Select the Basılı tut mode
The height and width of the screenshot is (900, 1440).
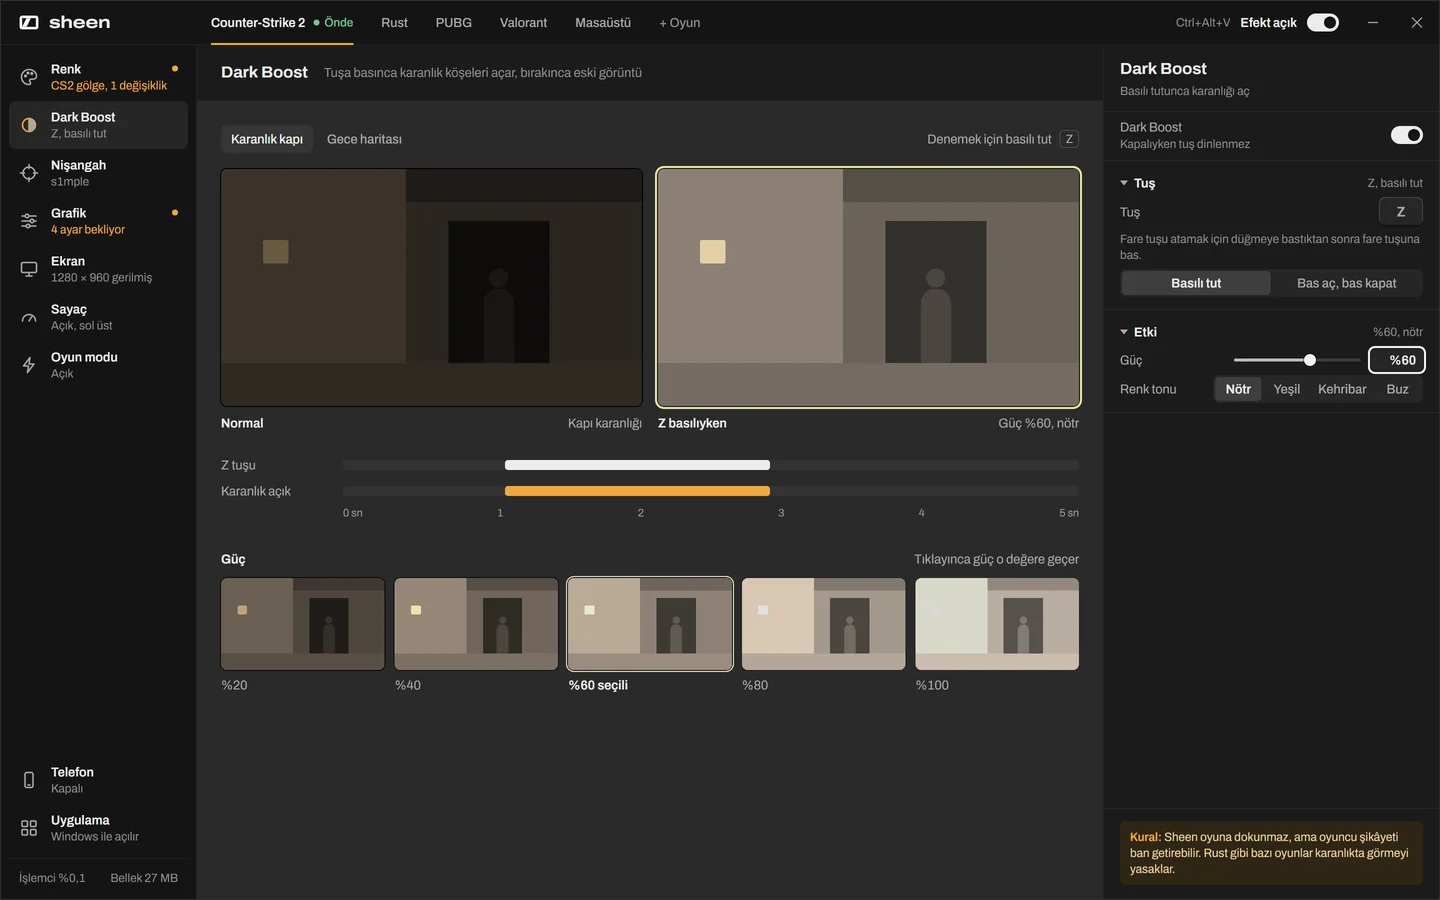pos(1196,283)
